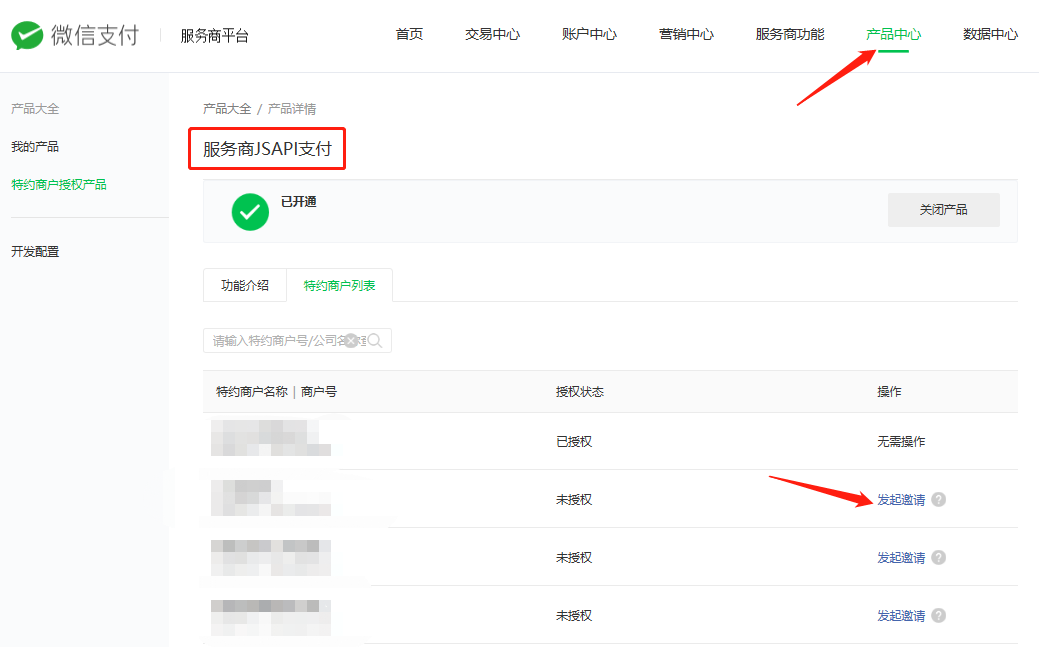Image resolution: width=1039 pixels, height=647 pixels.
Task: Click the 产品详情 breadcrumb text
Action: [292, 109]
